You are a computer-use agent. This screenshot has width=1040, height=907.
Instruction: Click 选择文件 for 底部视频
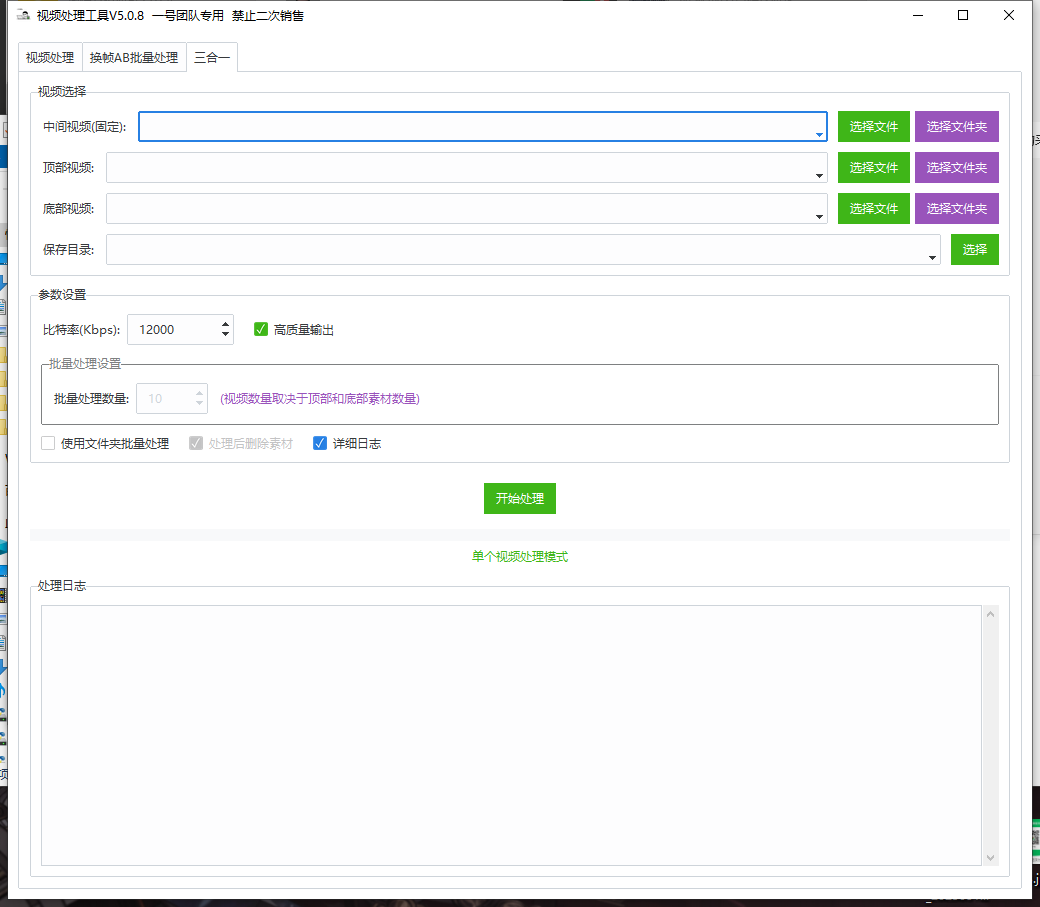coord(874,208)
